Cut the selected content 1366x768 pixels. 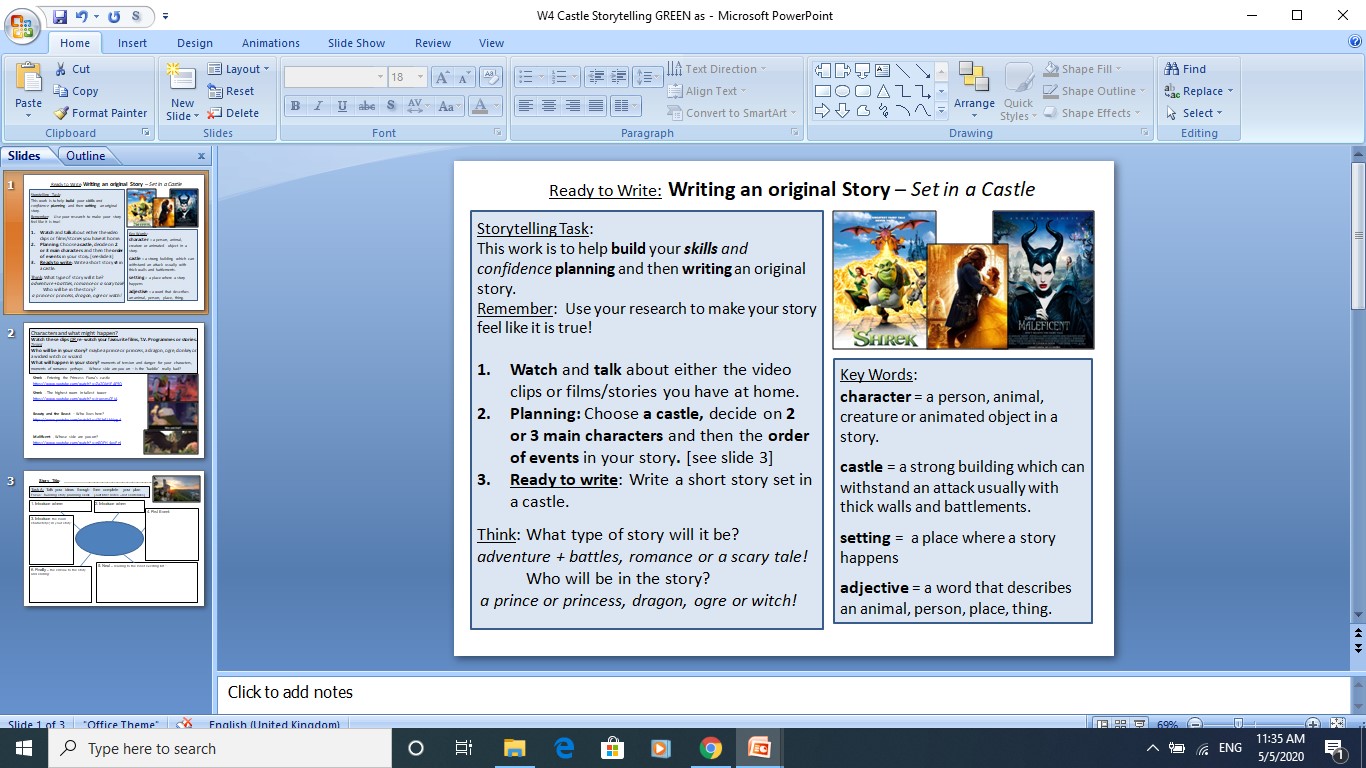(x=72, y=69)
